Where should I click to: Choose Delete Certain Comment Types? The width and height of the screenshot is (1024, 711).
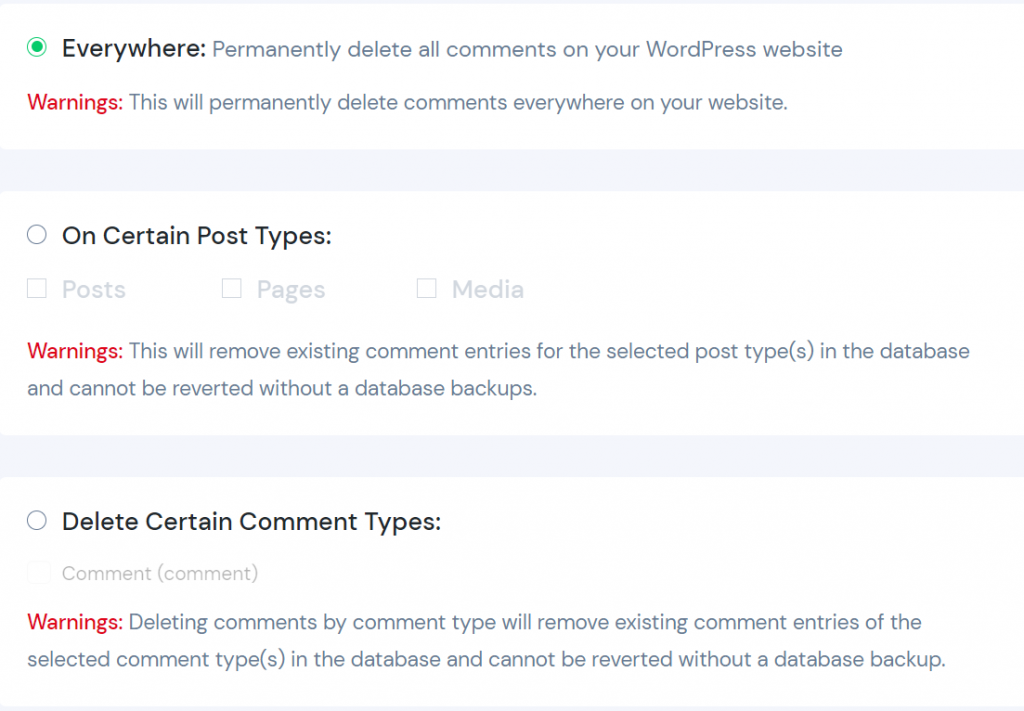point(36,521)
